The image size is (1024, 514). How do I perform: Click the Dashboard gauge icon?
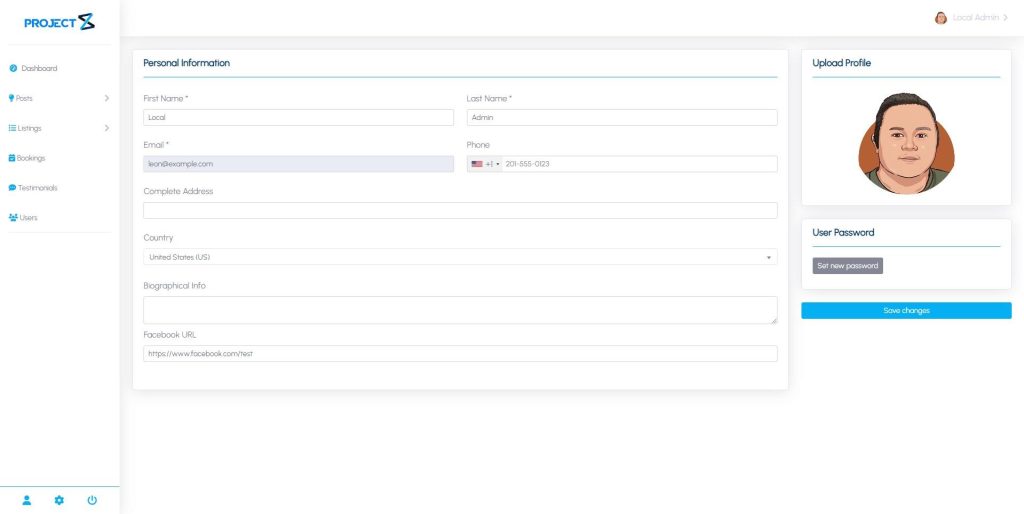point(13,69)
